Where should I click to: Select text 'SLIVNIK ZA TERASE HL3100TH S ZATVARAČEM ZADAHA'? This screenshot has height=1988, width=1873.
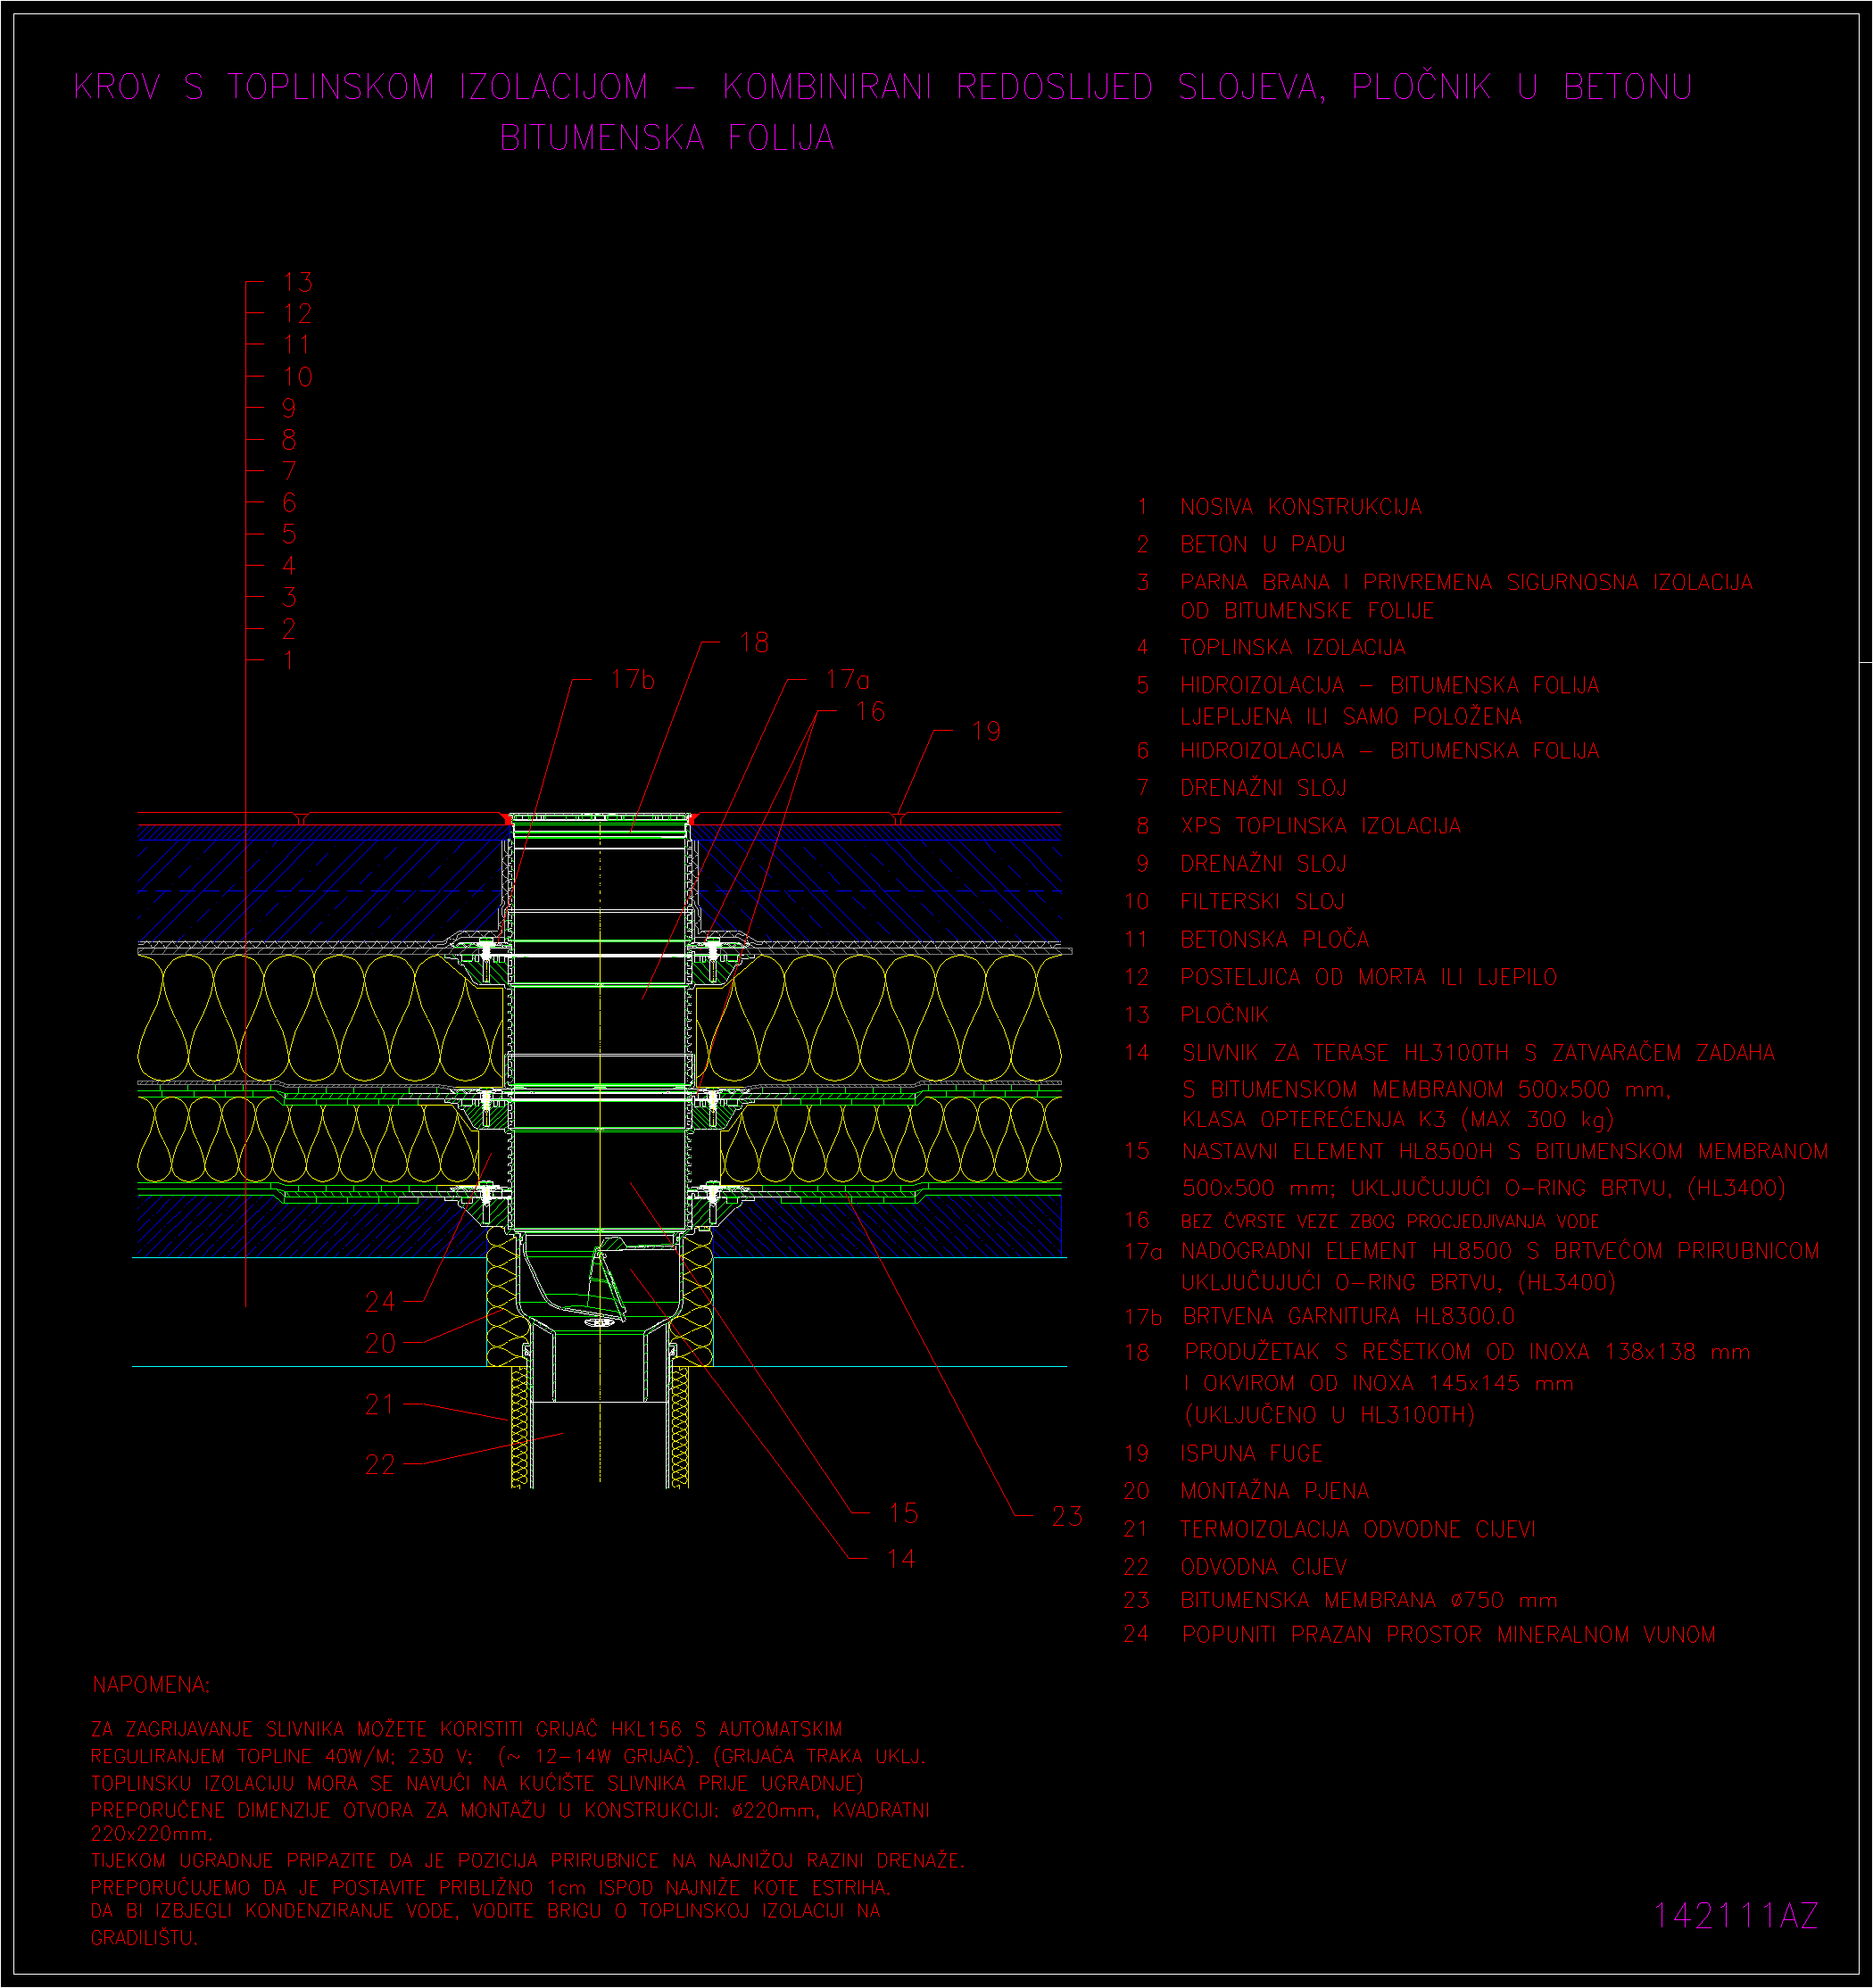tap(1478, 1053)
